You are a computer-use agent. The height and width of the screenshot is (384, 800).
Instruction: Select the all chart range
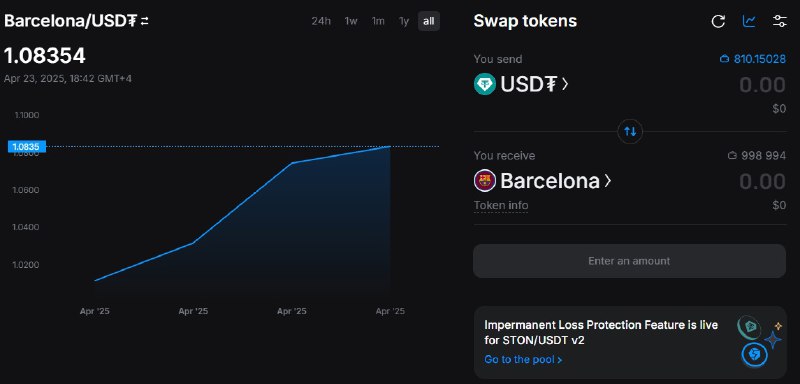(x=429, y=21)
